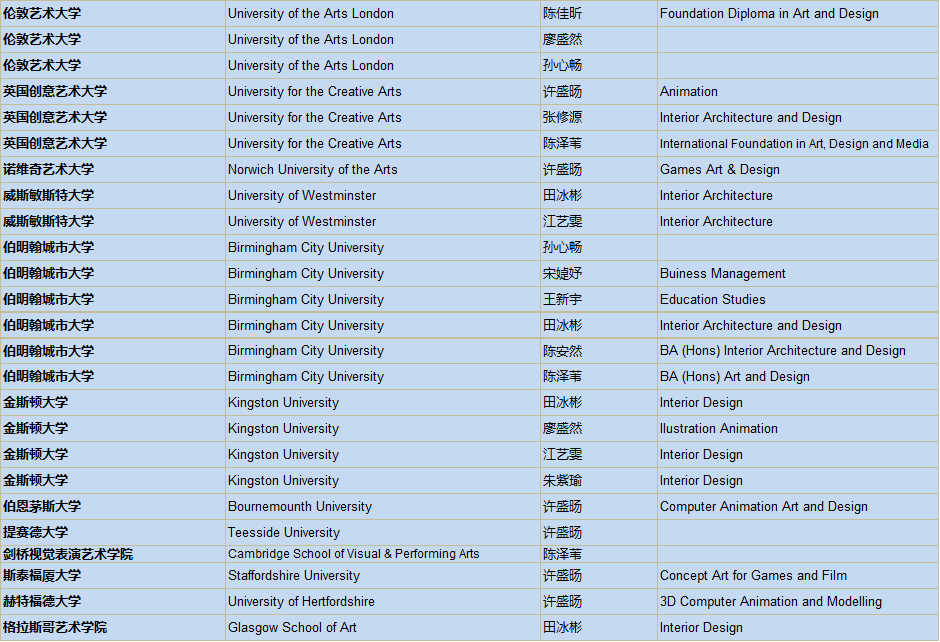Select 'International Foundation in Art, Design and Media'

tap(794, 143)
